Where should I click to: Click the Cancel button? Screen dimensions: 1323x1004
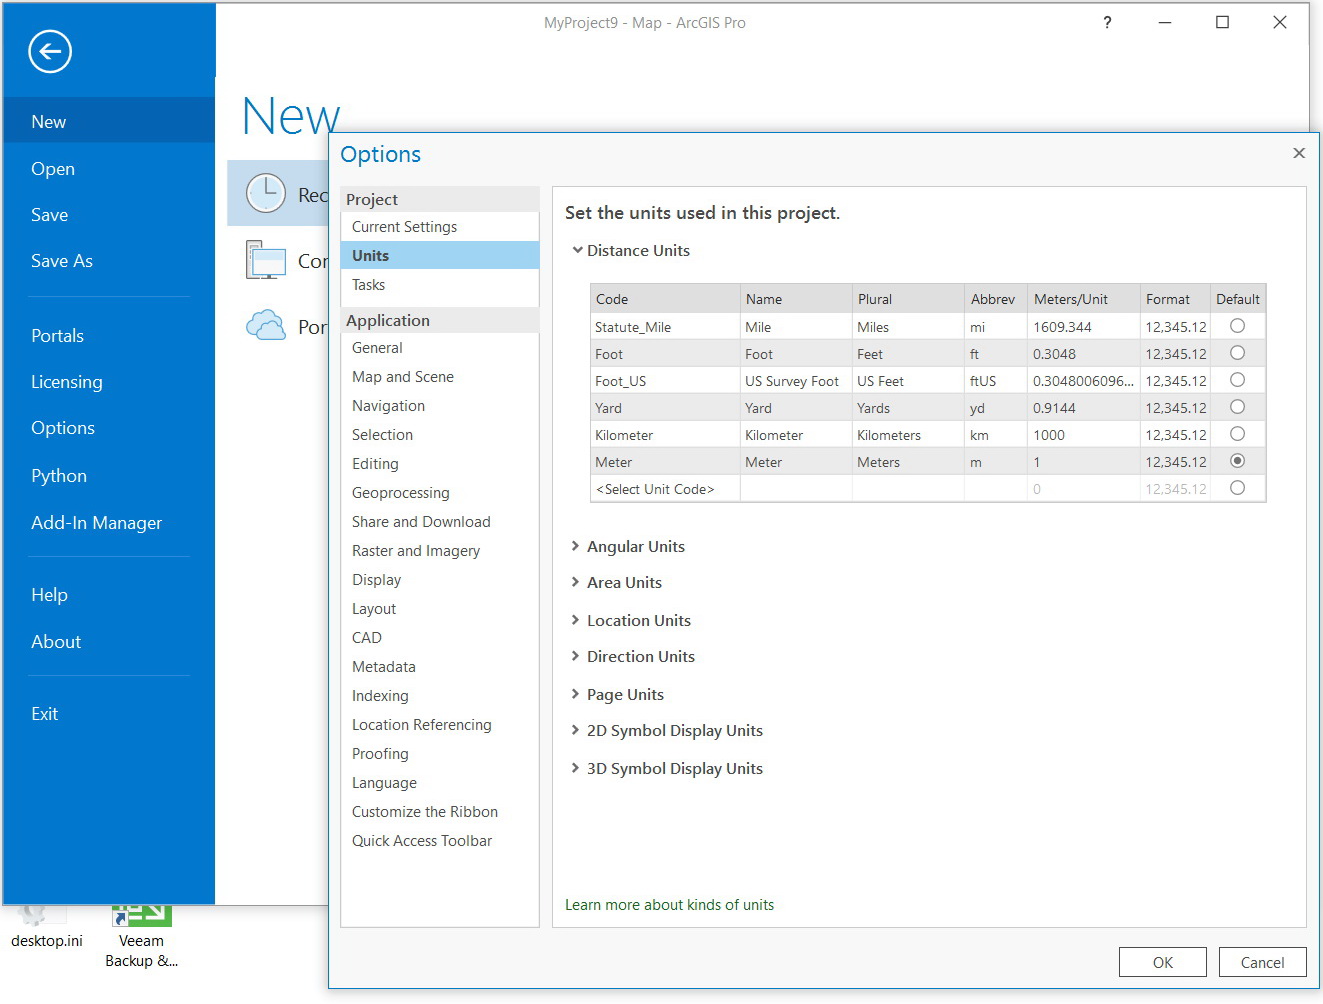coord(1262,962)
